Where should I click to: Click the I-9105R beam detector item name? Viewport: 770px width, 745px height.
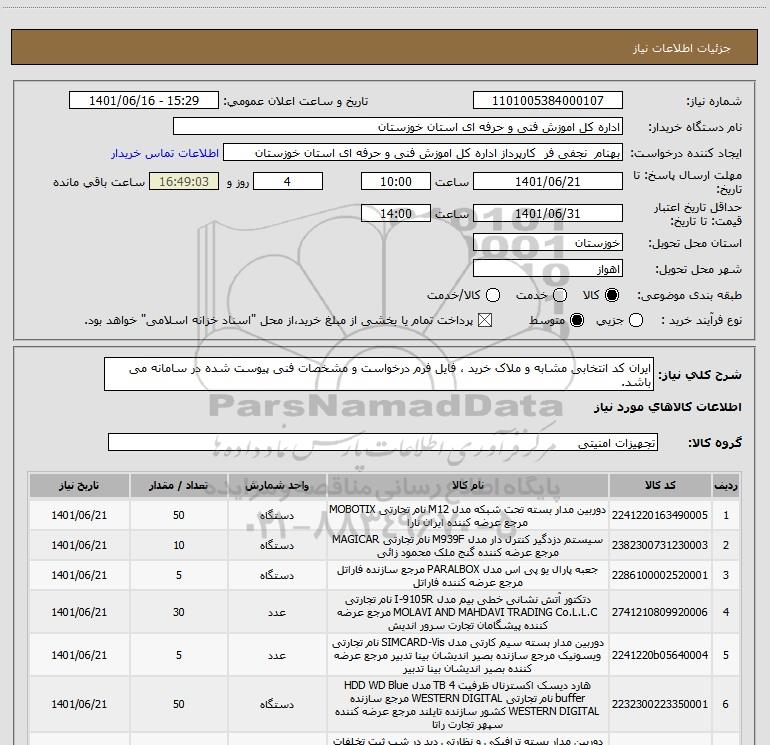(x=468, y=612)
